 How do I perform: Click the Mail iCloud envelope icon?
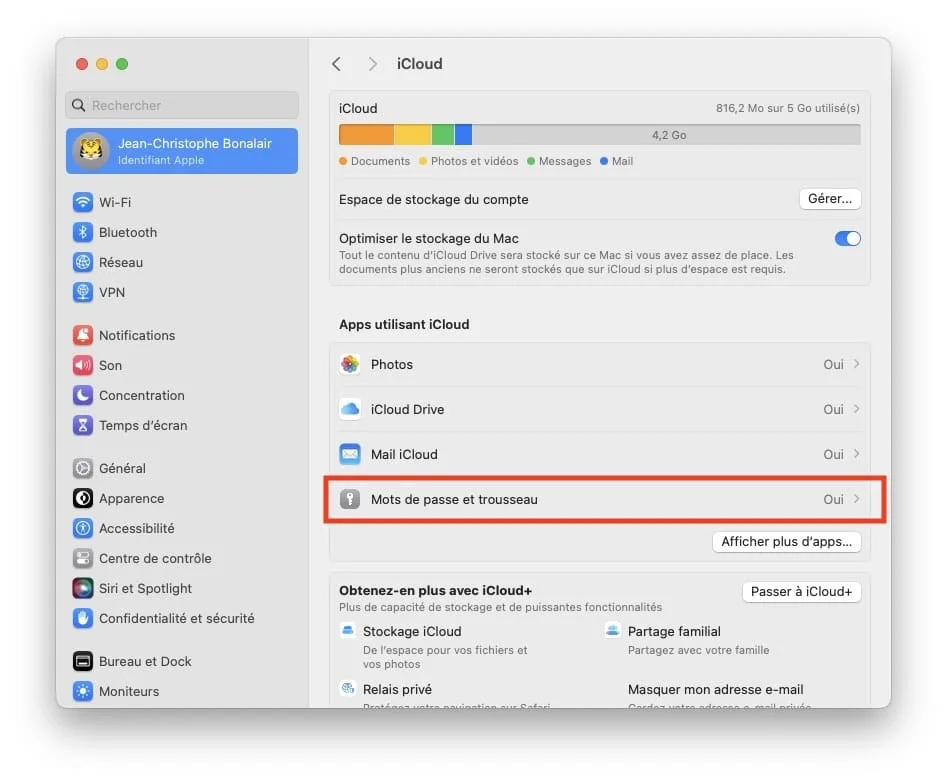350,454
